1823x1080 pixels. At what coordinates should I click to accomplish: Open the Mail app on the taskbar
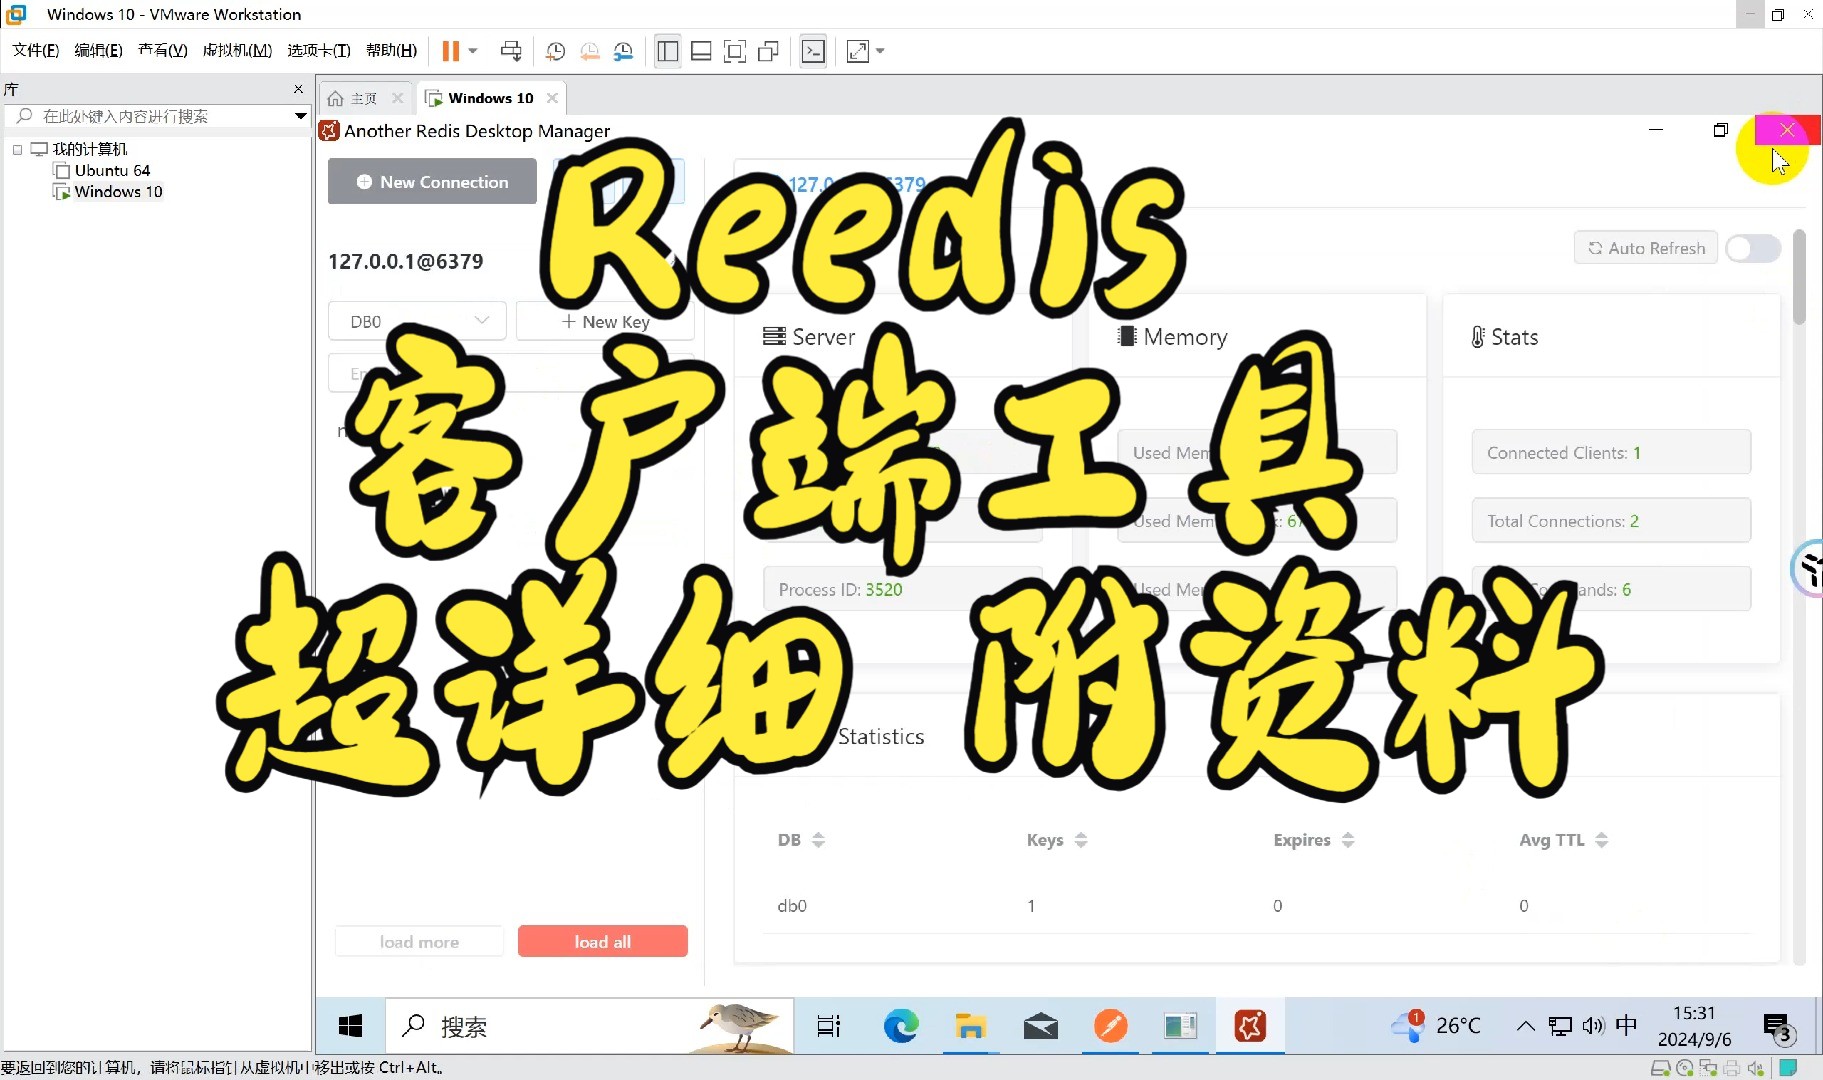1040,1026
